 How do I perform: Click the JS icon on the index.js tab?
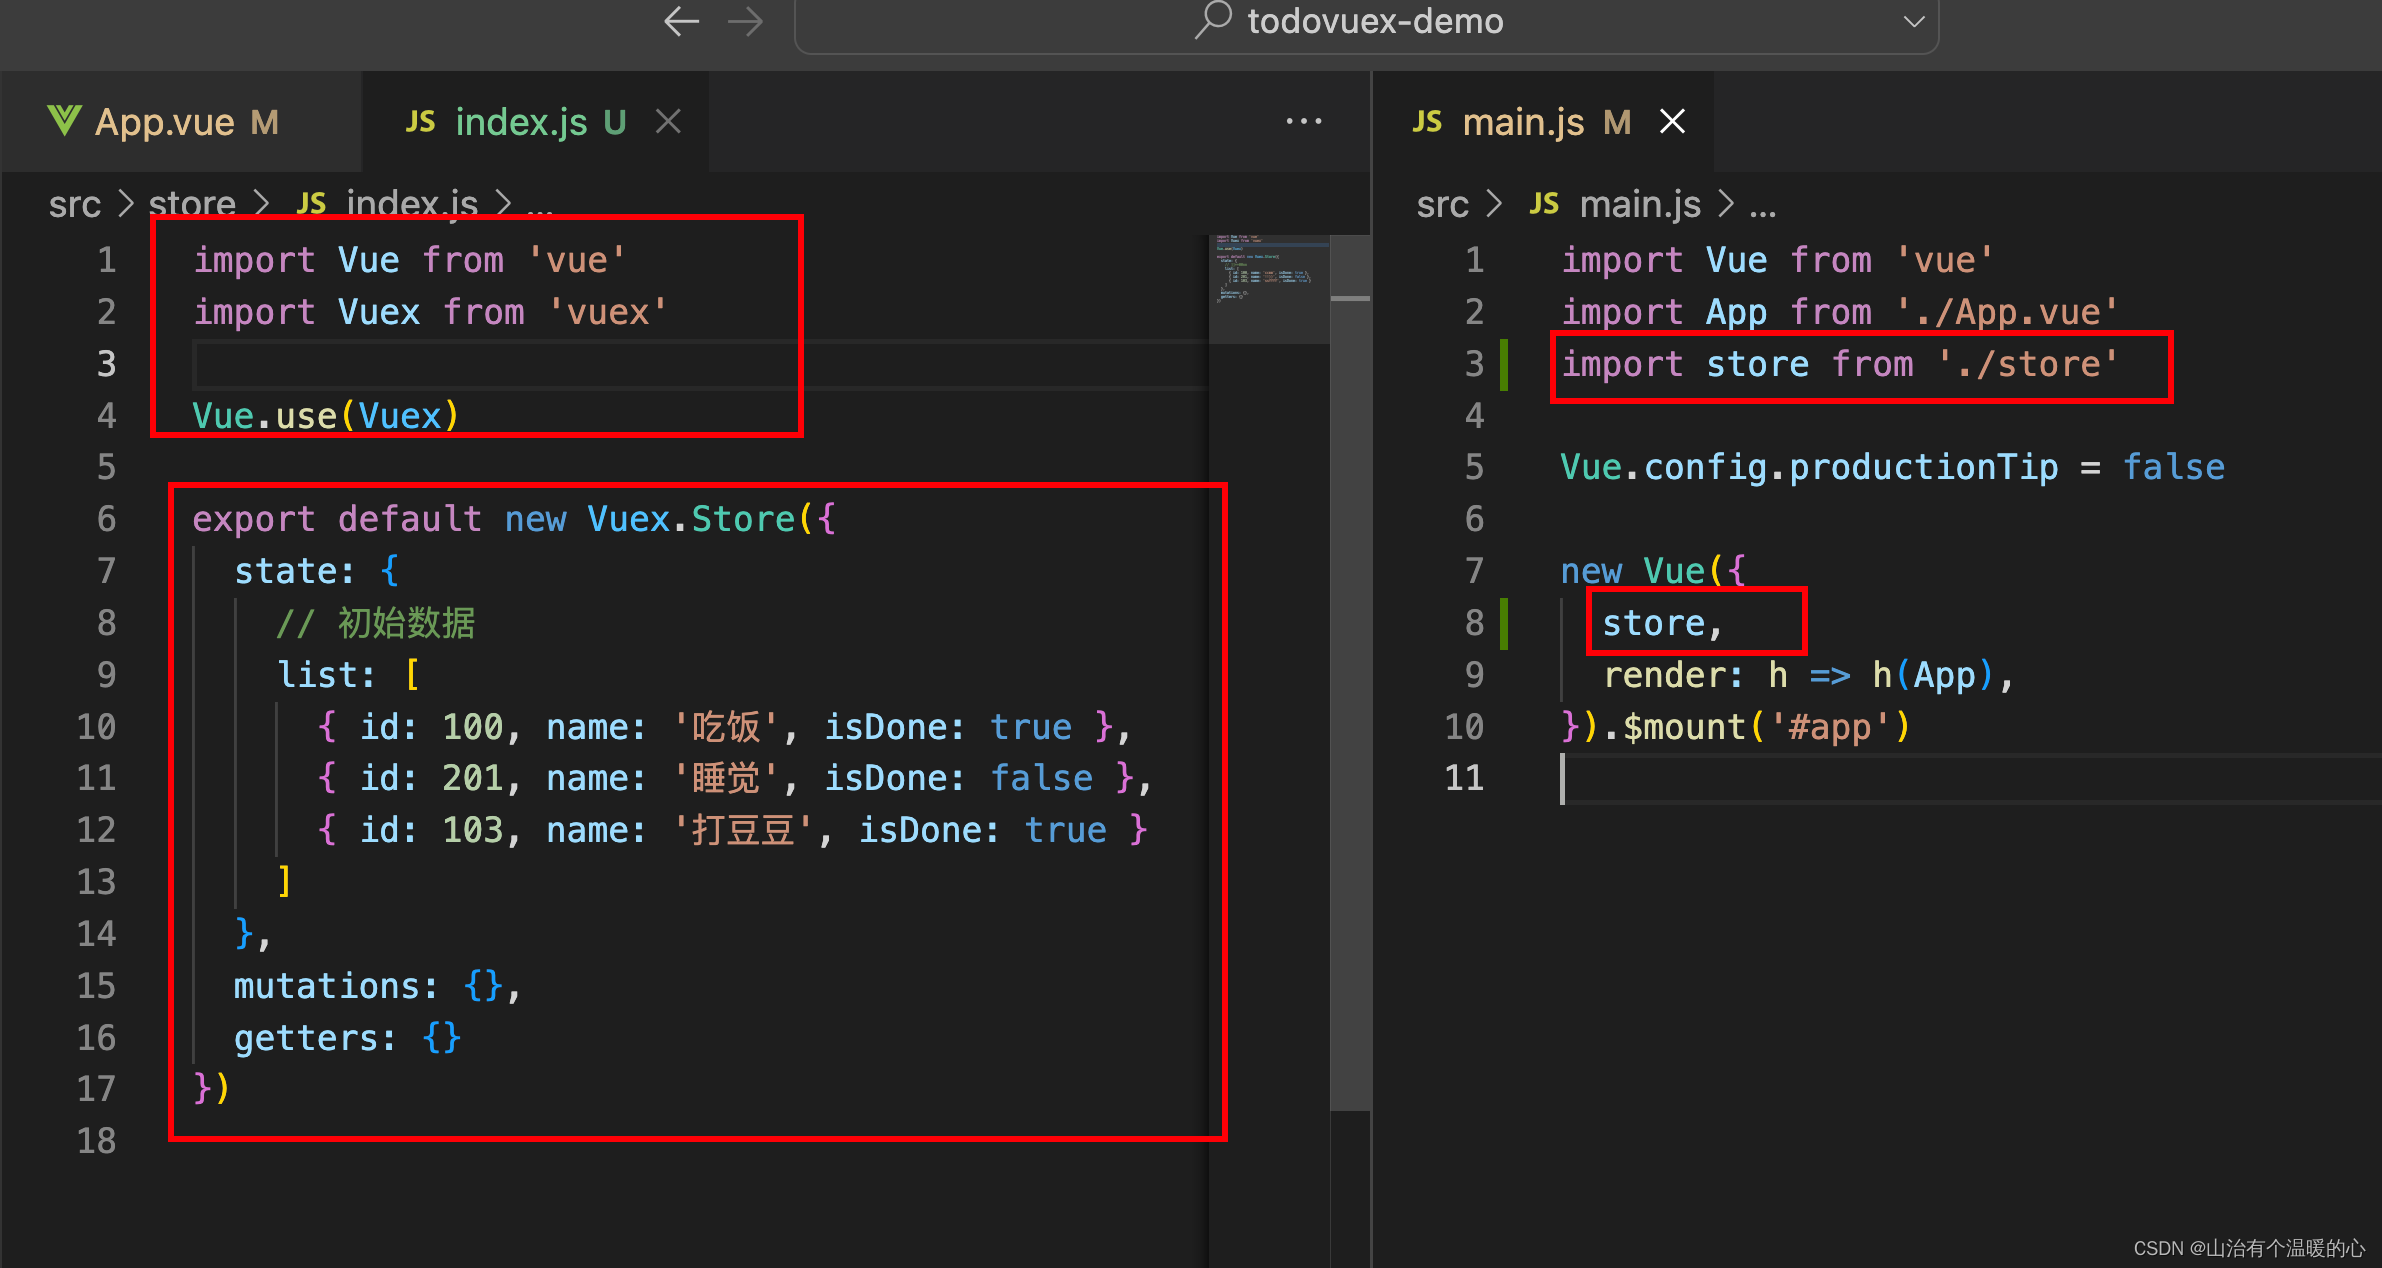(420, 122)
